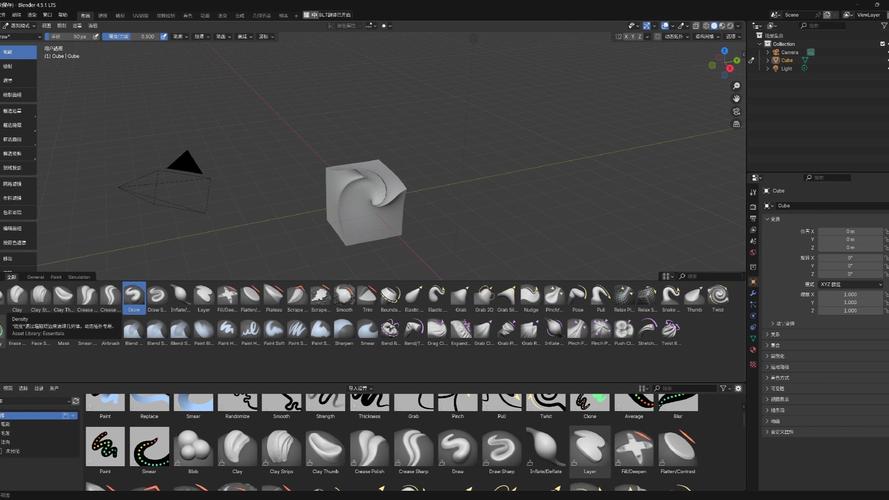Select the Sharpen brush in second row
The height and width of the screenshot is (500, 889).
click(344, 332)
